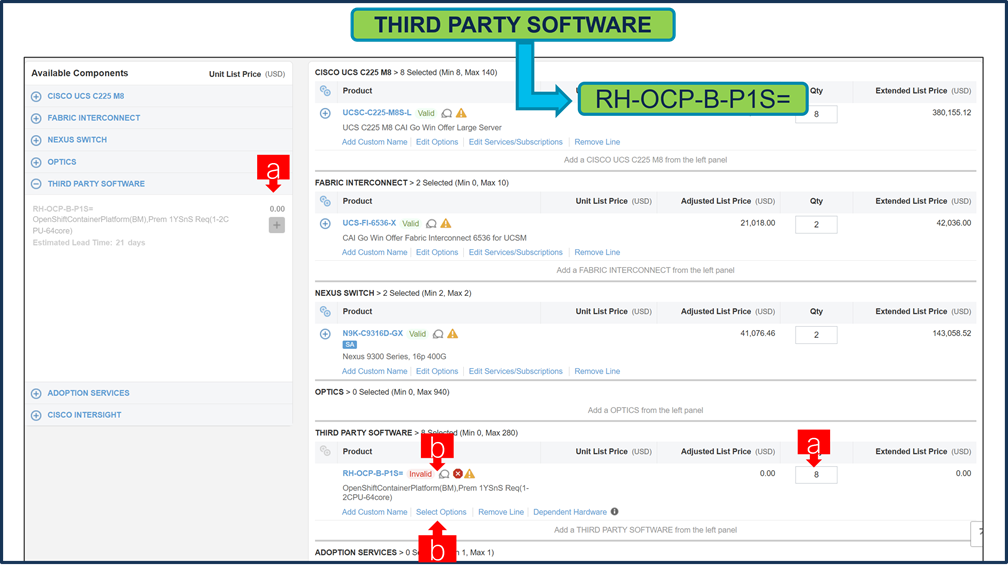Open Select Options for RH-OCP-B-P1S=
The image size is (1008, 583).
coord(442,511)
